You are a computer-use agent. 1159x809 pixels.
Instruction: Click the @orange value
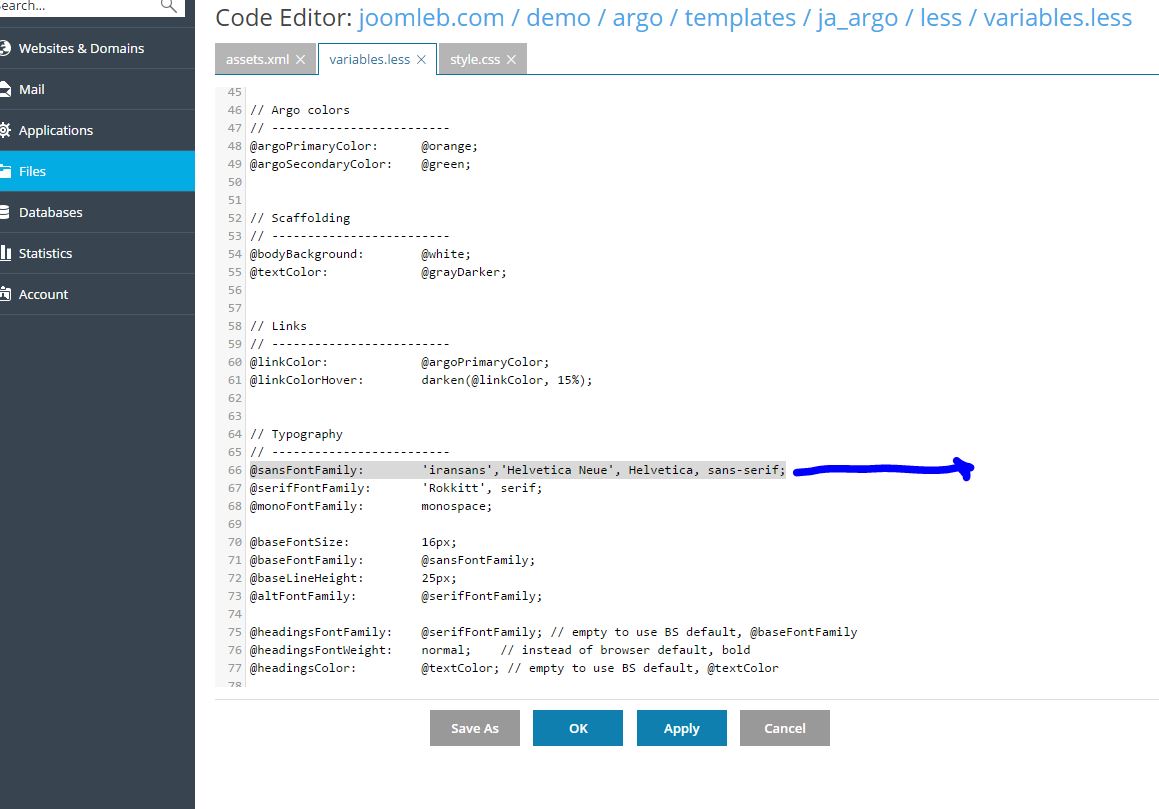tap(449, 146)
